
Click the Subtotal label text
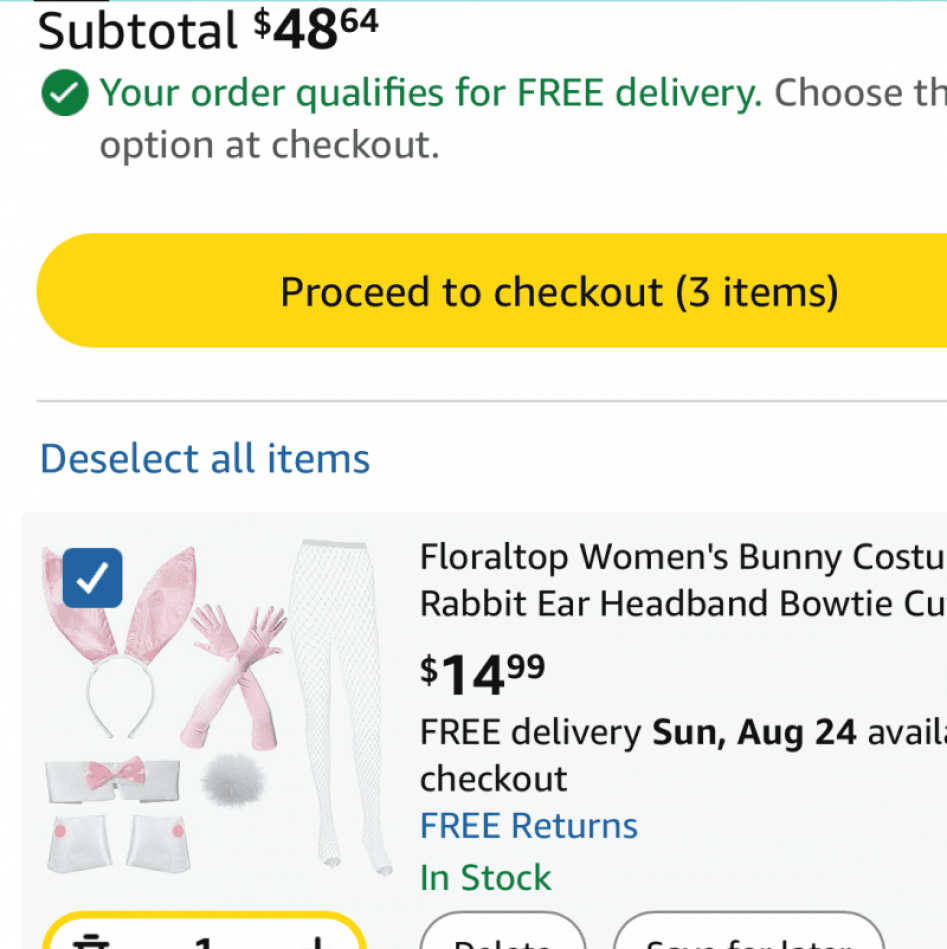point(137,31)
